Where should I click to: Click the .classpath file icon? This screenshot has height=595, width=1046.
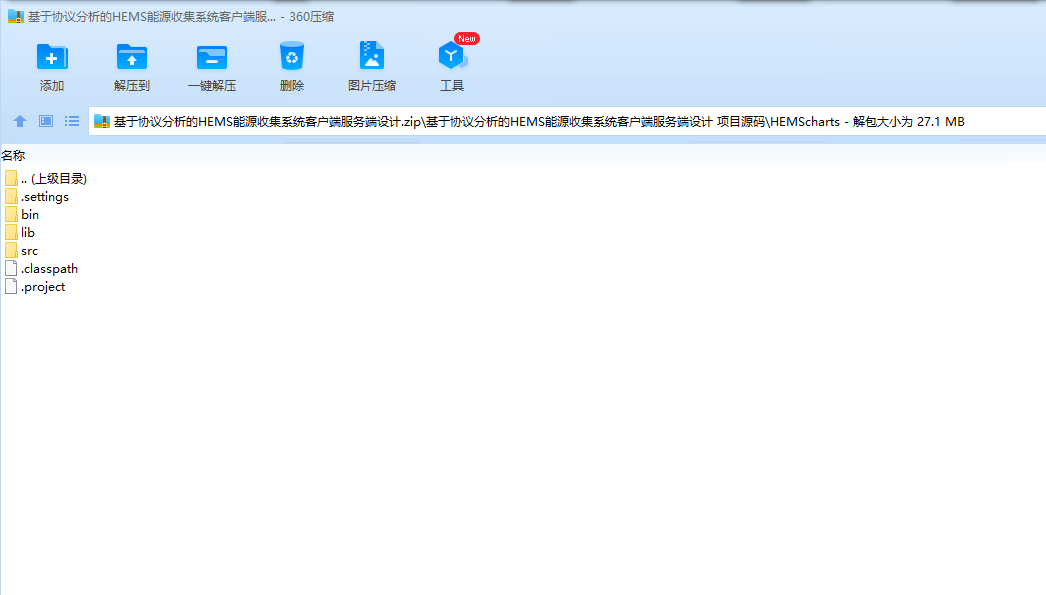point(11,268)
